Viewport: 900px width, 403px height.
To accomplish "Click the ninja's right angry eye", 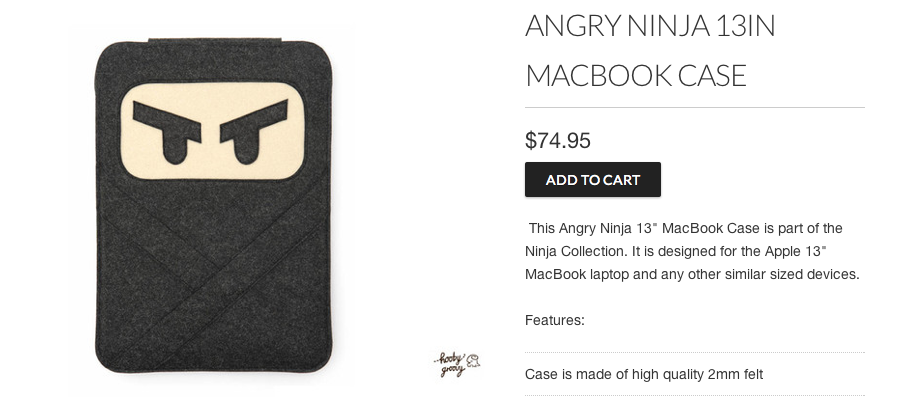I will click(x=253, y=131).
